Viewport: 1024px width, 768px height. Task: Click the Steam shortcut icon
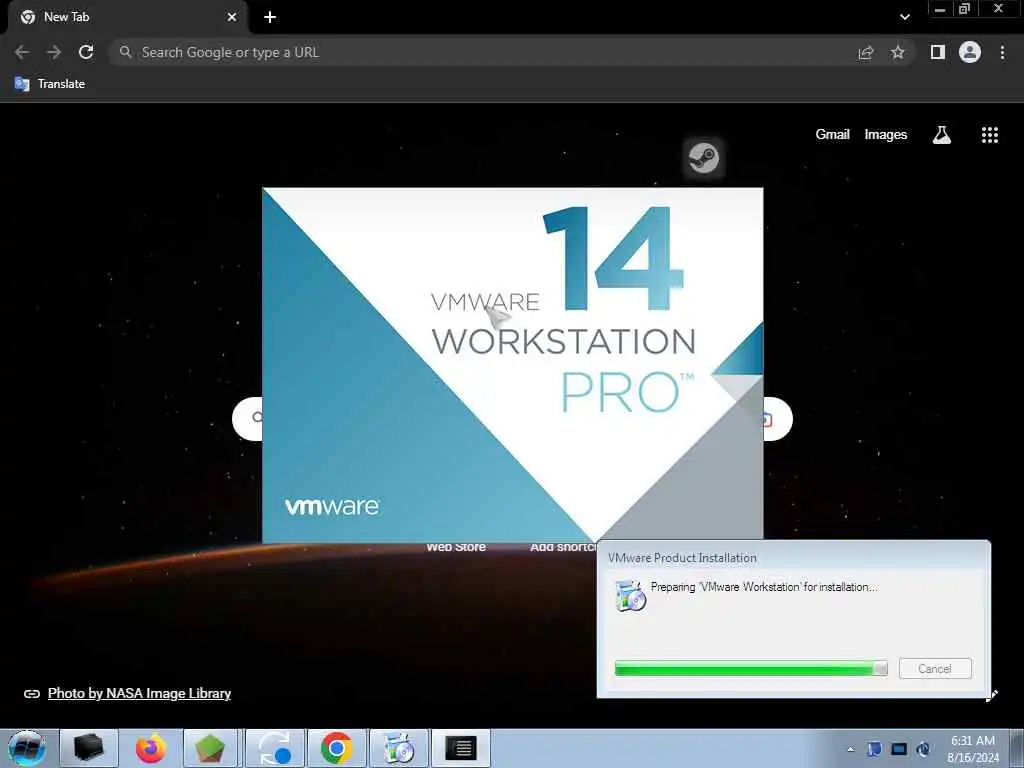703,157
